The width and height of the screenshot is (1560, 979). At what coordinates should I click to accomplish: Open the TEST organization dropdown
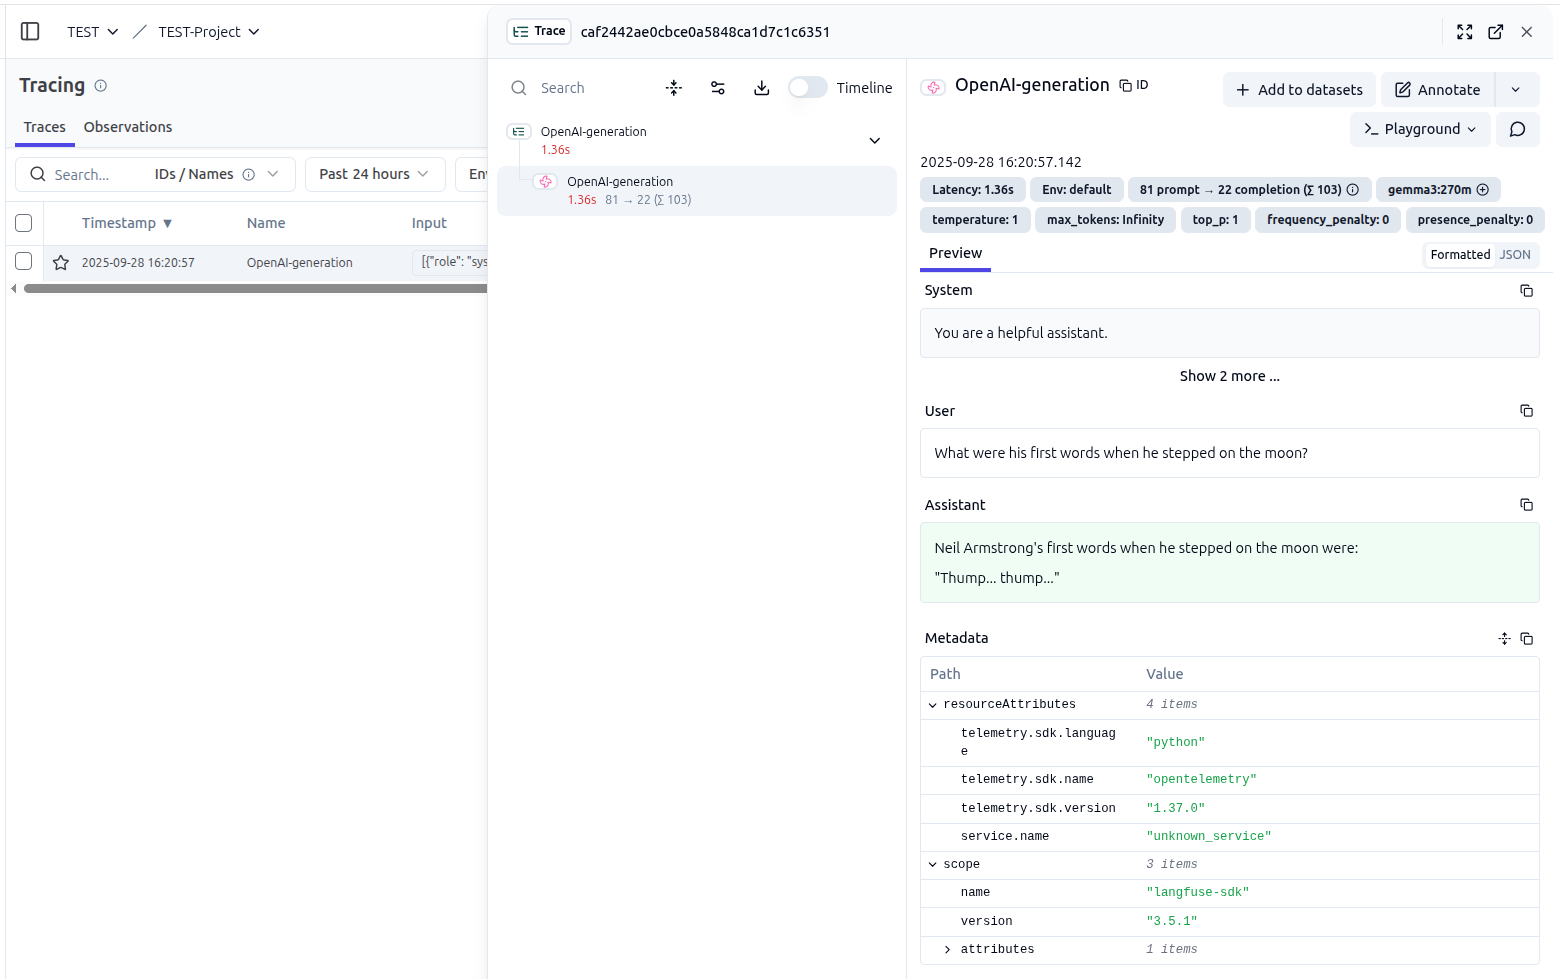pos(92,32)
